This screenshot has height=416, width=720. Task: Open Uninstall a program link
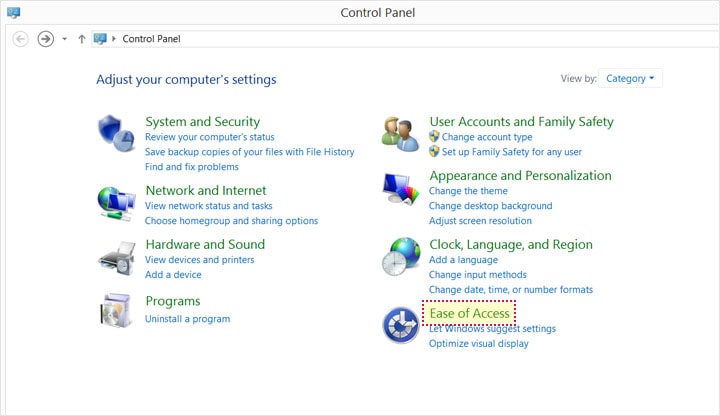pos(187,319)
